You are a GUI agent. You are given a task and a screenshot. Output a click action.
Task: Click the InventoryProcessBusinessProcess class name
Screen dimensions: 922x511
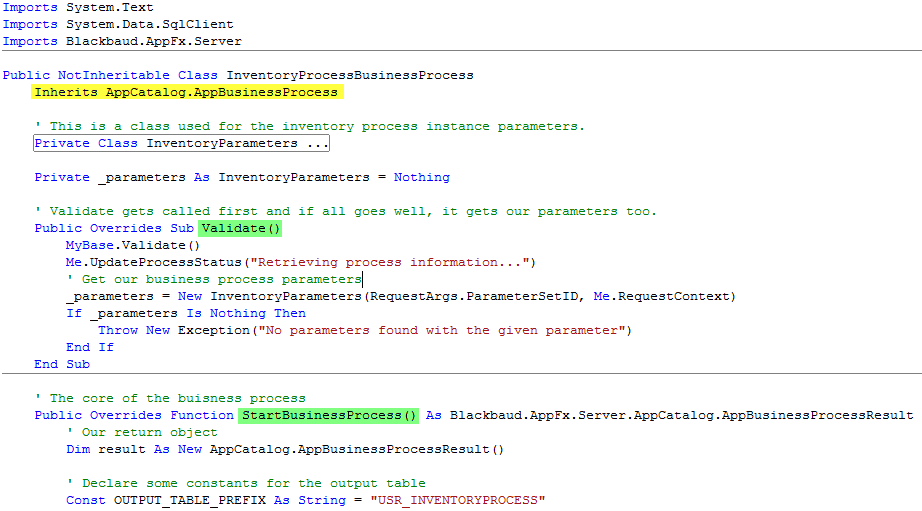coord(350,75)
